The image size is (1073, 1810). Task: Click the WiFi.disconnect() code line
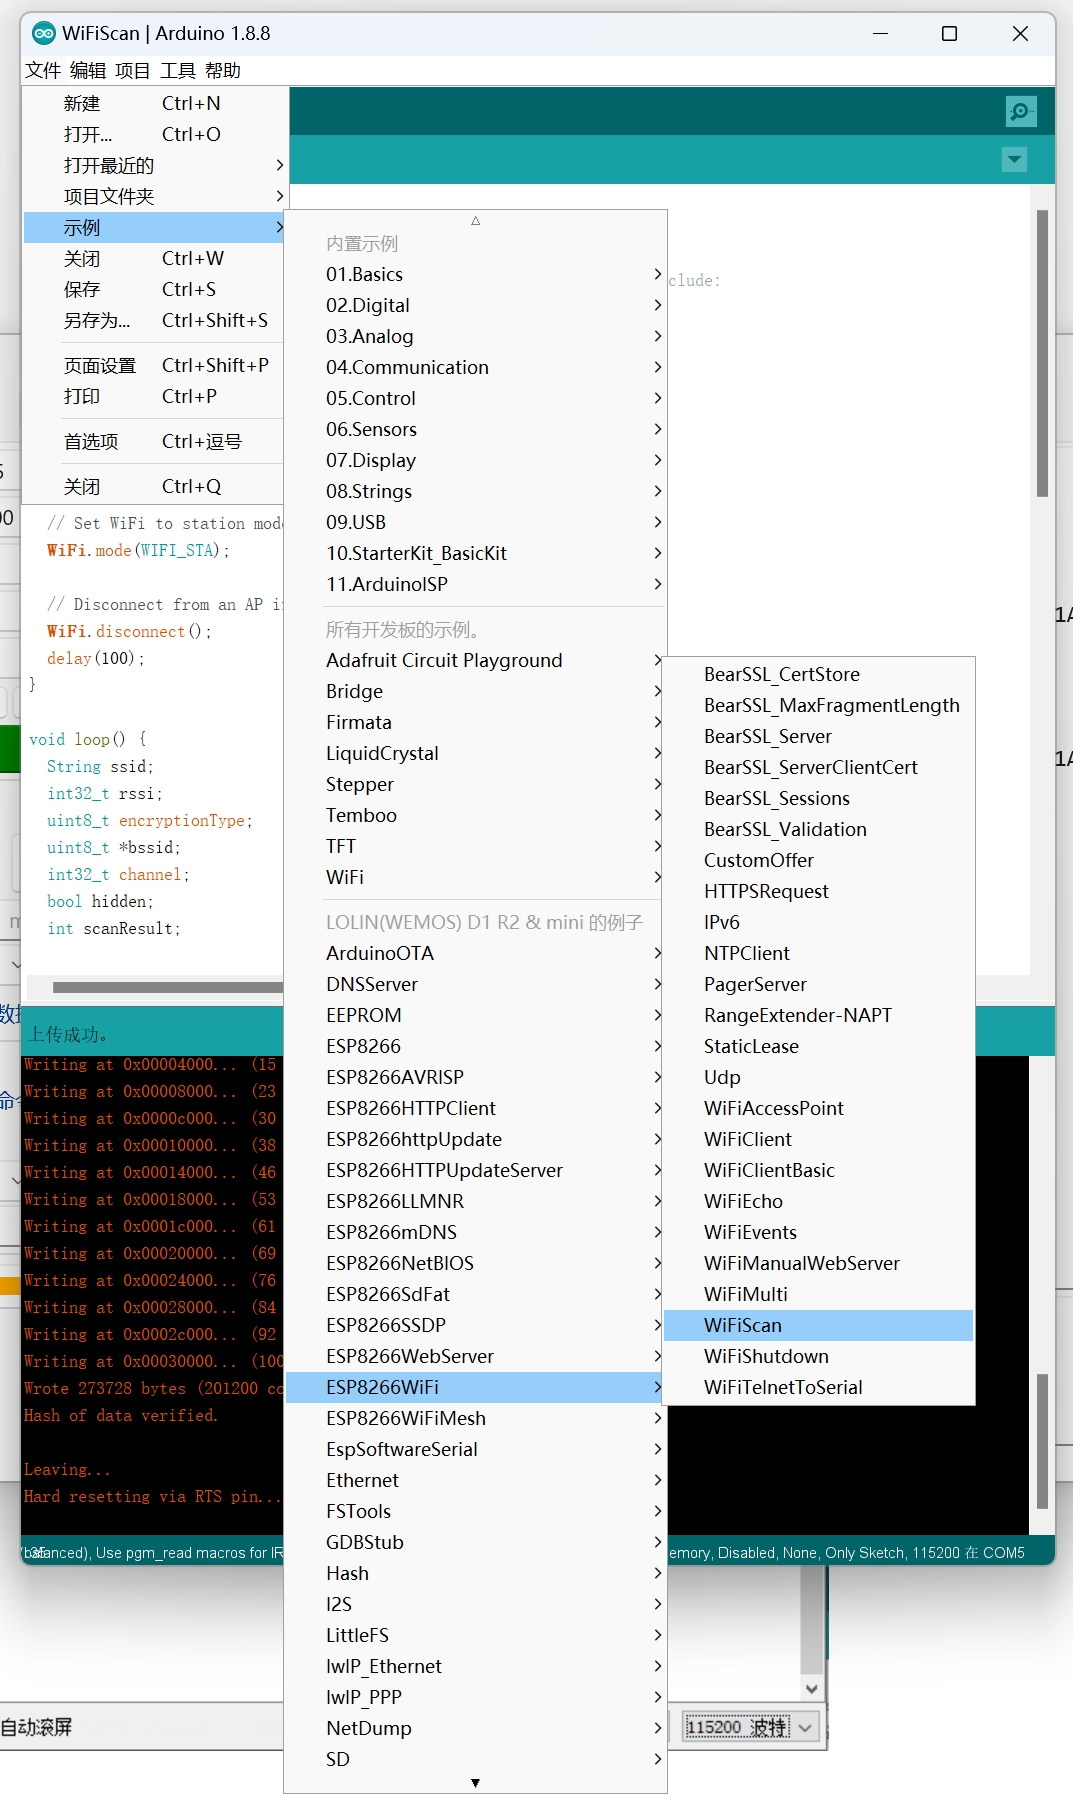click(129, 631)
